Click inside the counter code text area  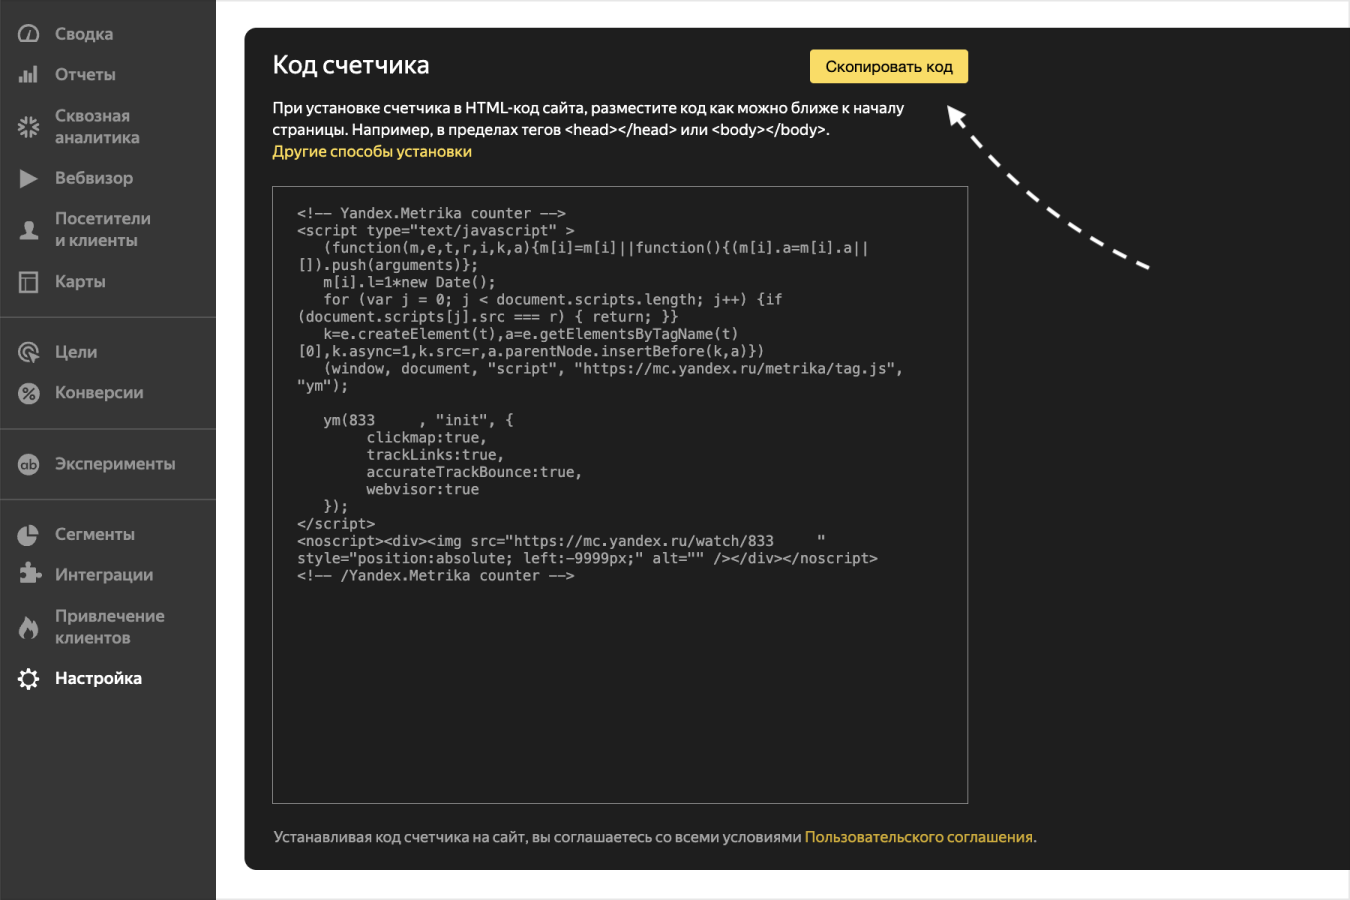coord(620,495)
